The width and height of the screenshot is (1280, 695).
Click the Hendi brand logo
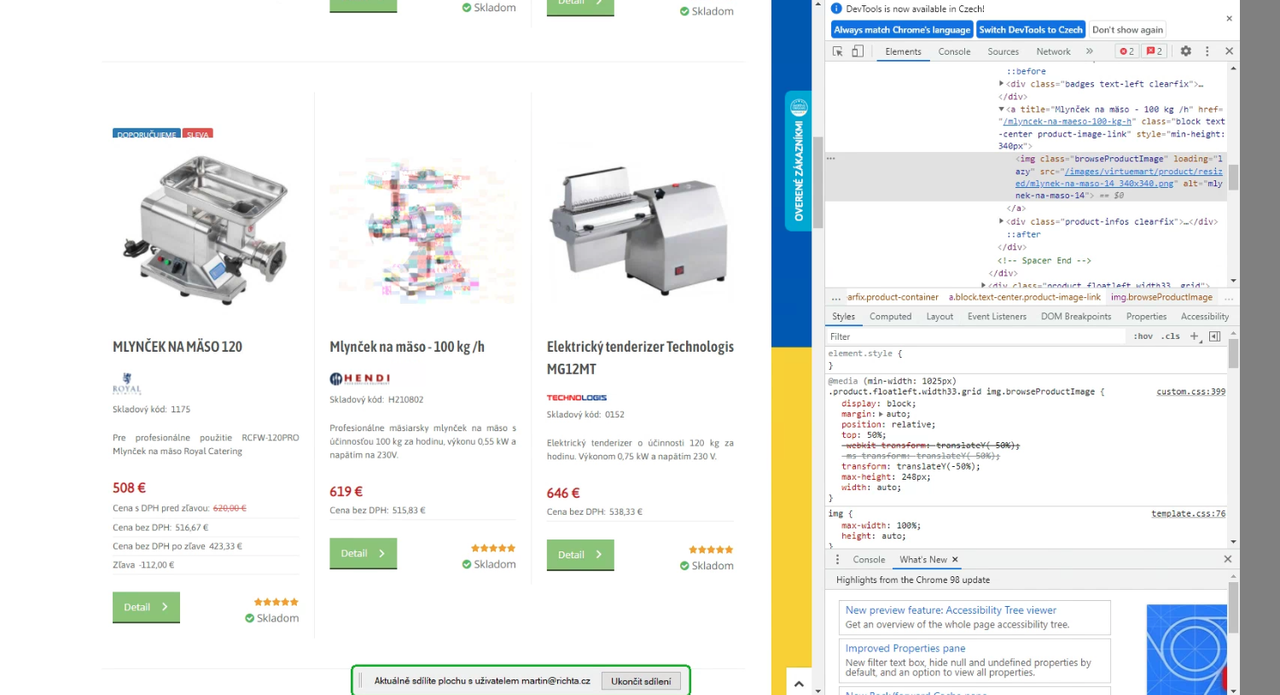(x=360, y=378)
